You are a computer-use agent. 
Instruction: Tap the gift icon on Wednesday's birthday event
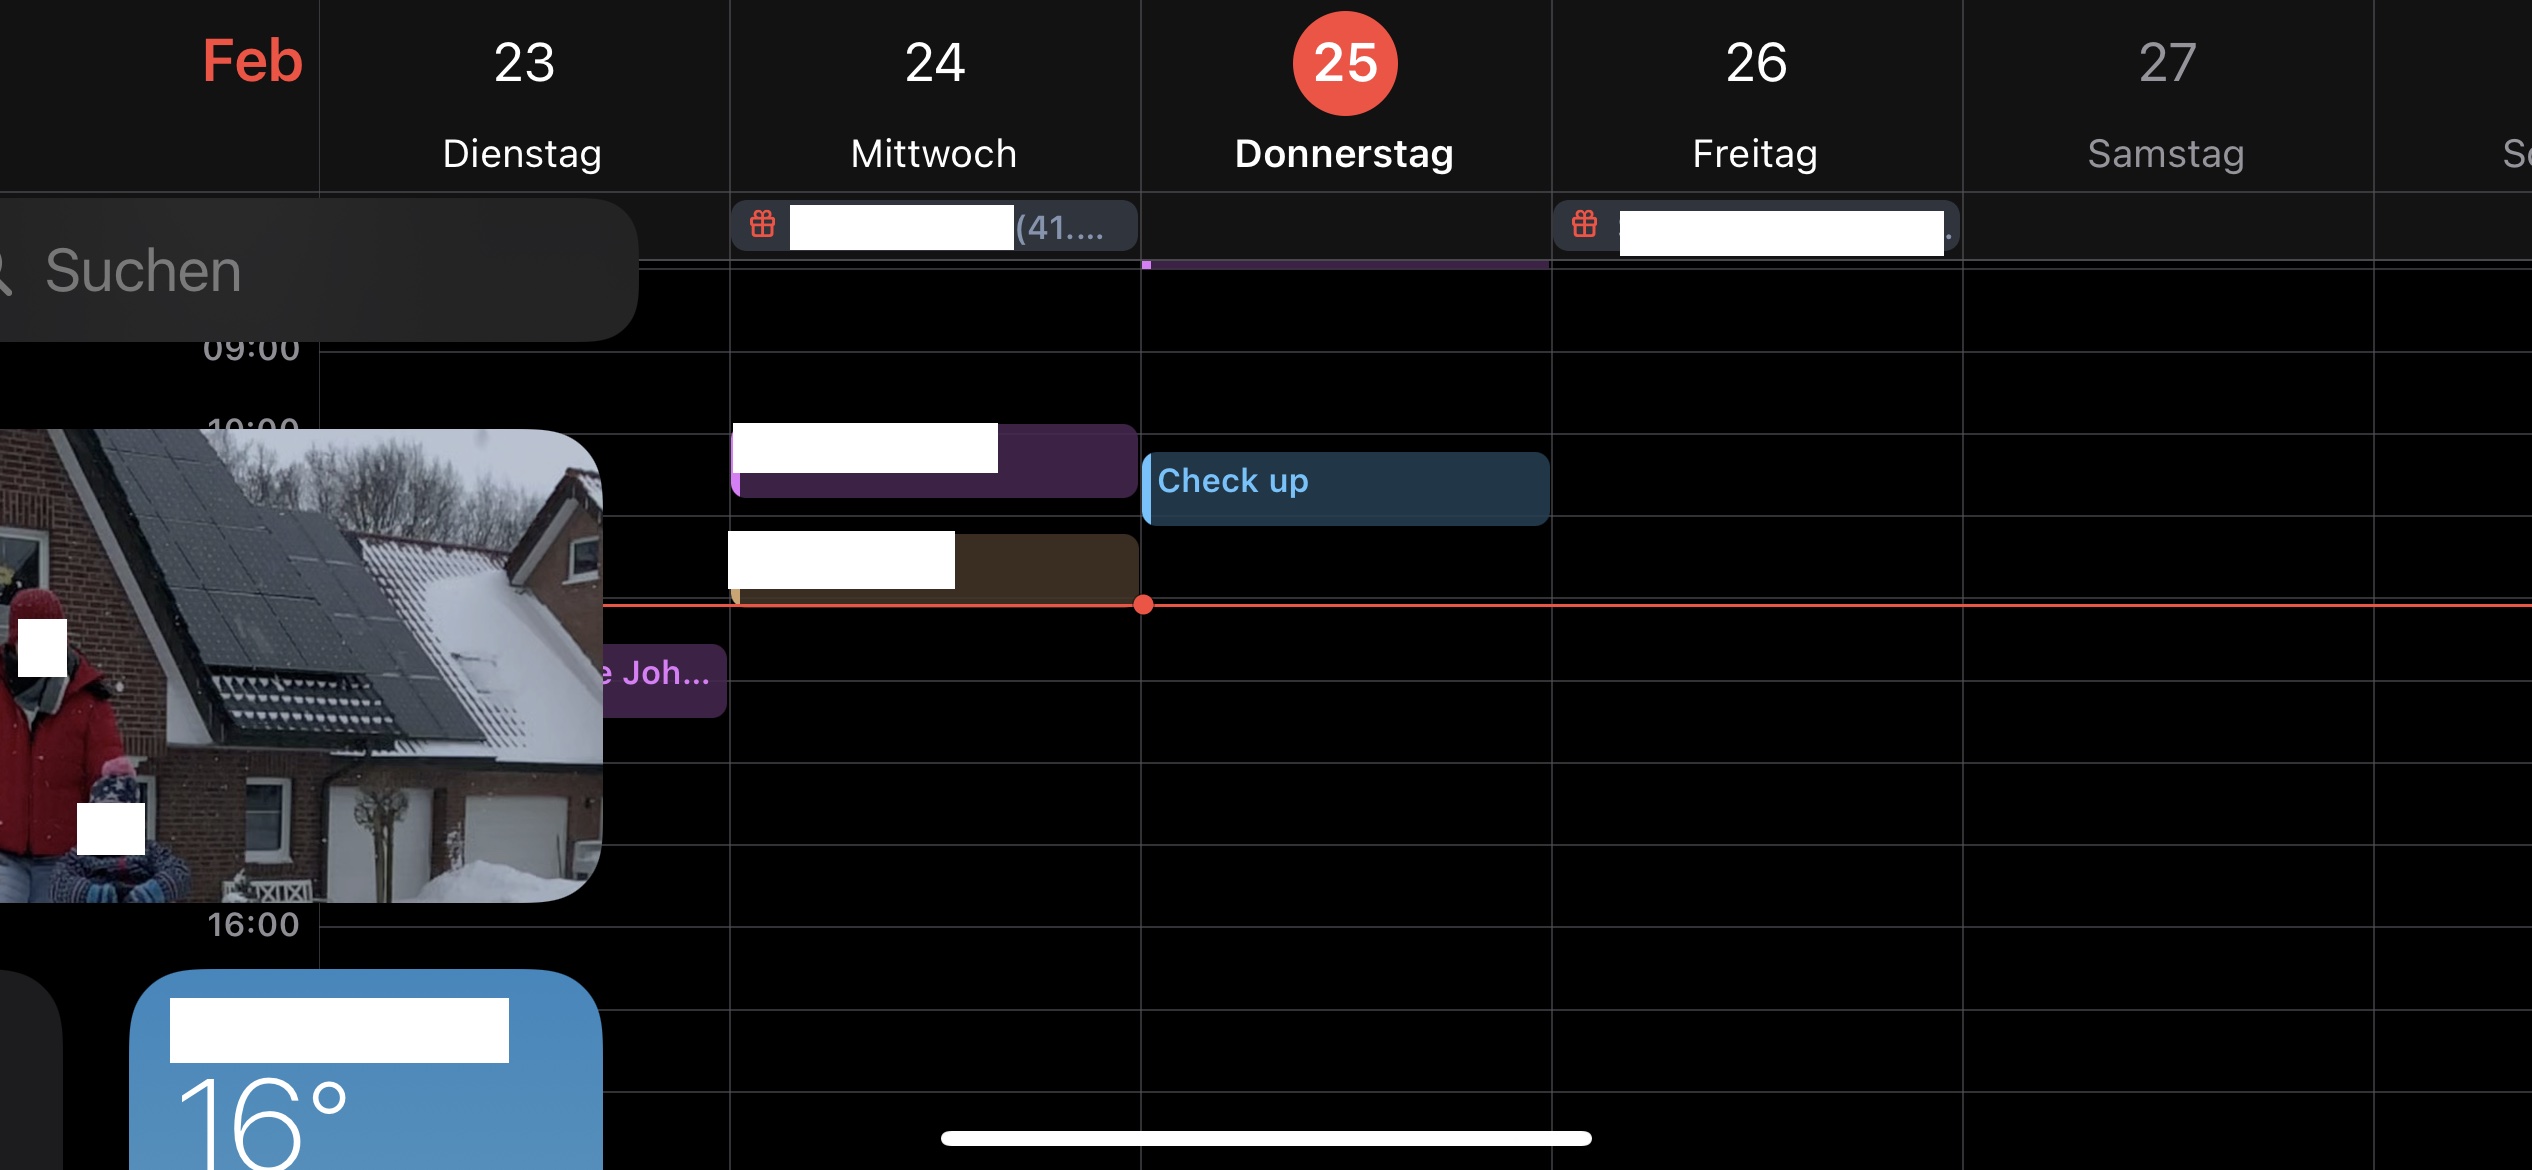pyautogui.click(x=763, y=224)
